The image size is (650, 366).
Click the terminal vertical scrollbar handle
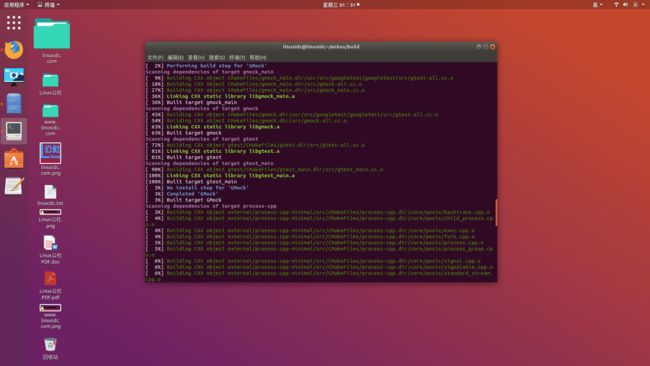[496, 213]
